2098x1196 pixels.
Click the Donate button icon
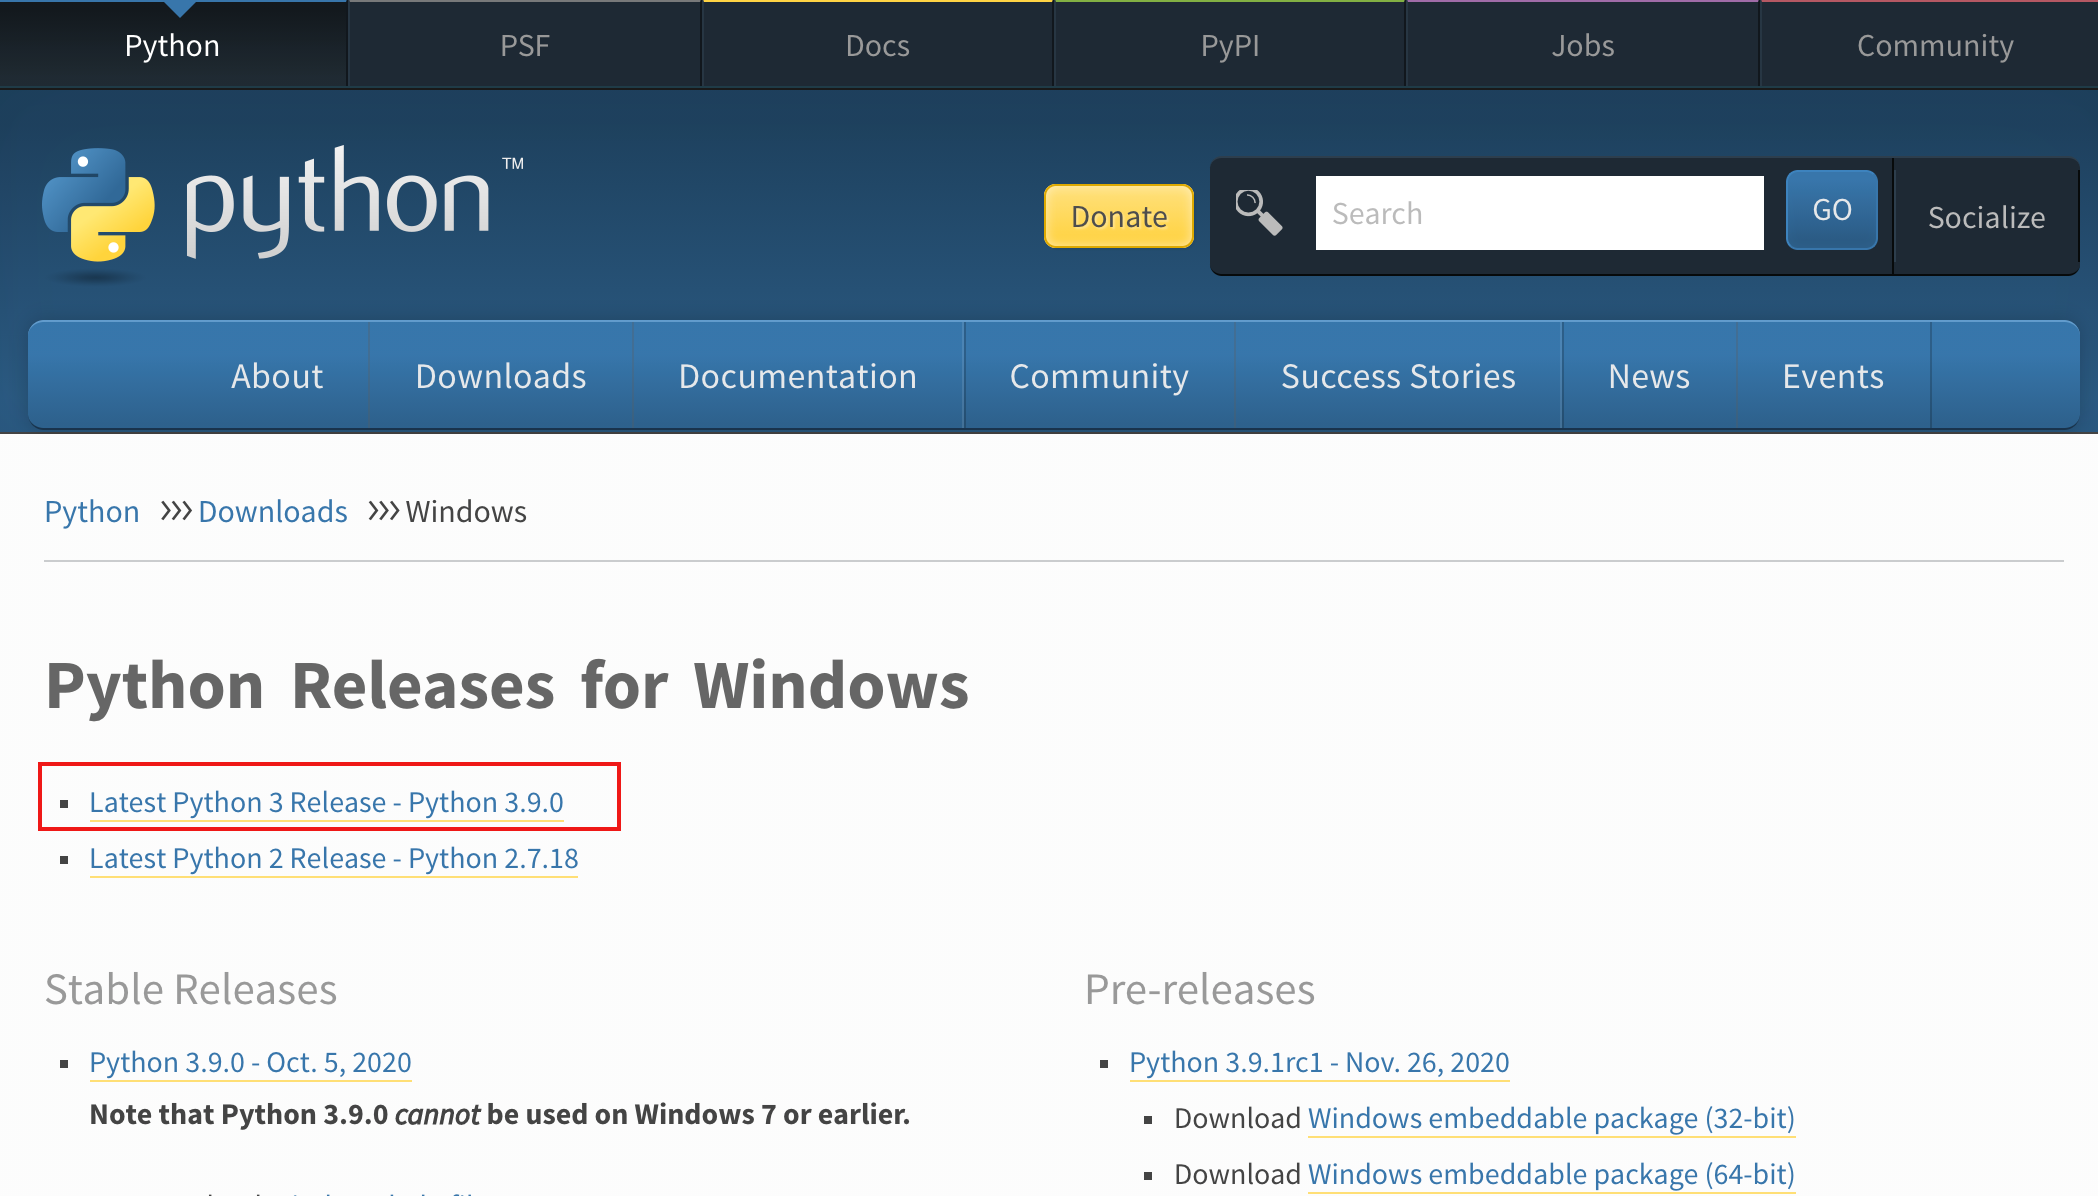tap(1120, 216)
